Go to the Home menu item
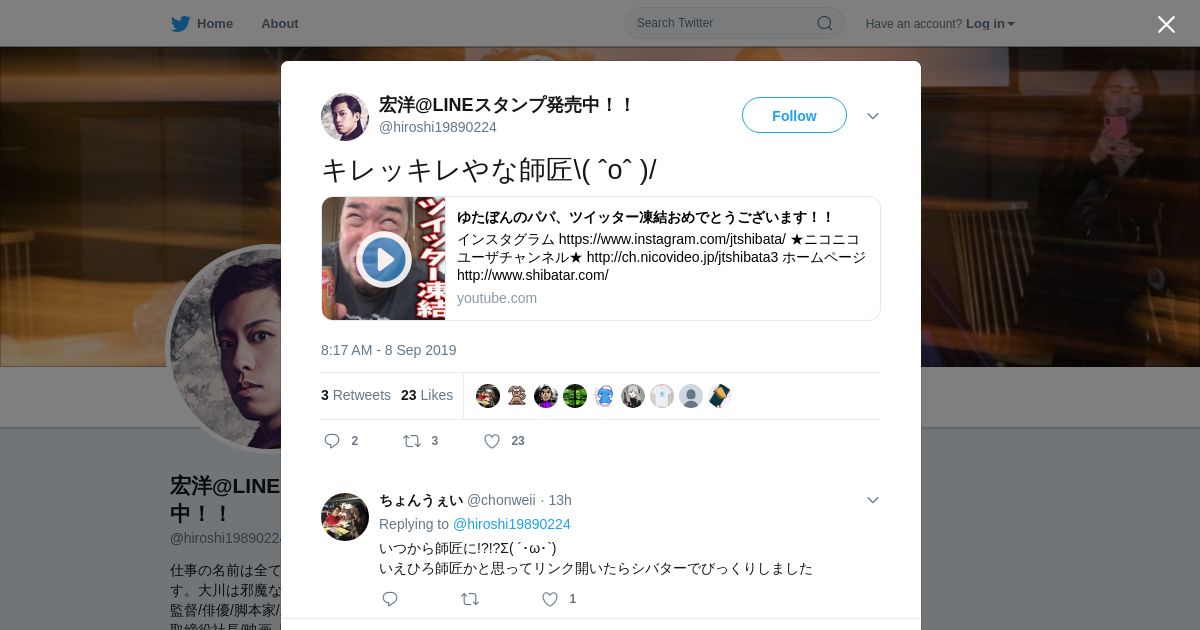This screenshot has height=630, width=1200. pos(215,23)
